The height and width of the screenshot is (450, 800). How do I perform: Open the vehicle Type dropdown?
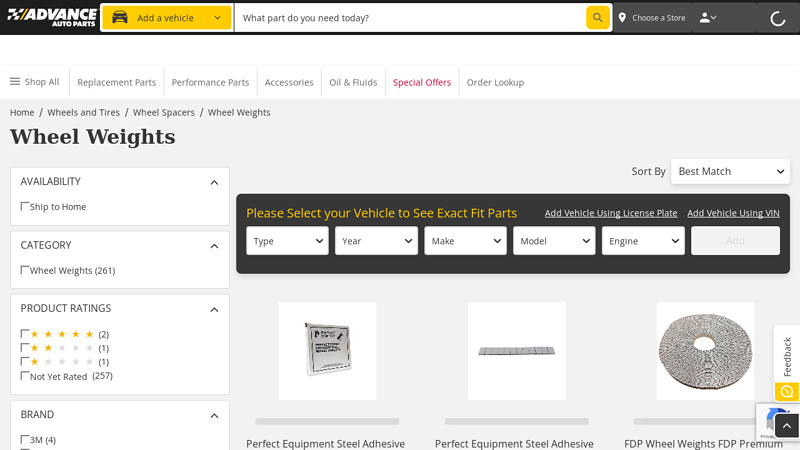[287, 241]
